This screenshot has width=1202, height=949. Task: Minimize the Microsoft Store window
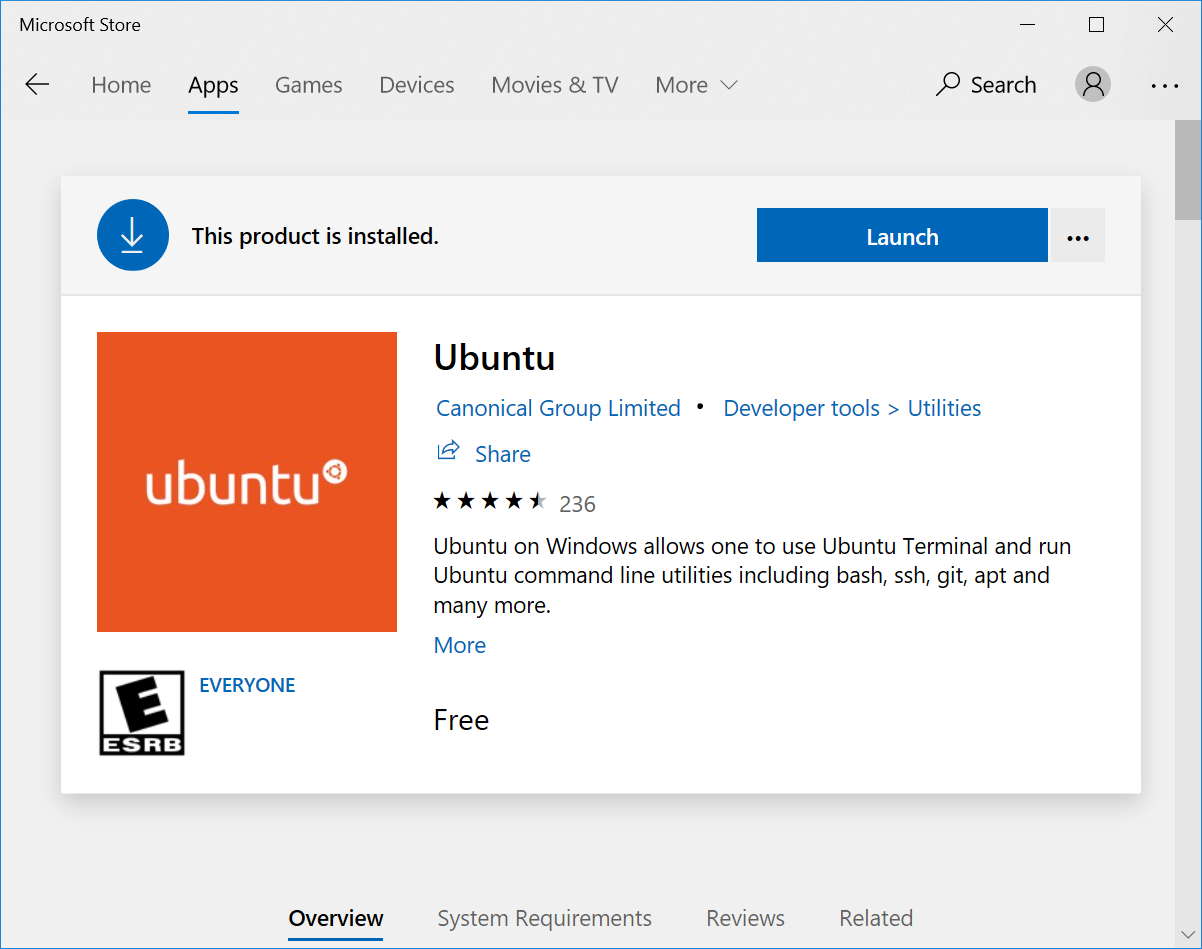click(x=1028, y=25)
